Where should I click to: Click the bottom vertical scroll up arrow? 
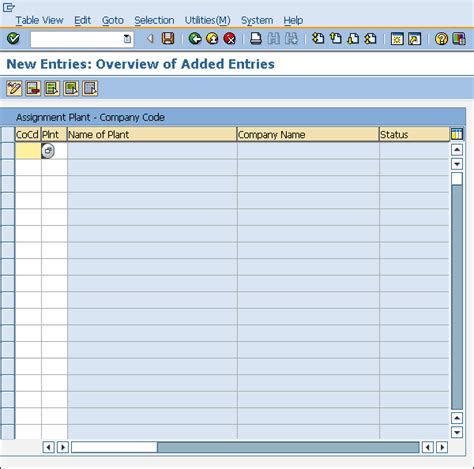click(457, 418)
